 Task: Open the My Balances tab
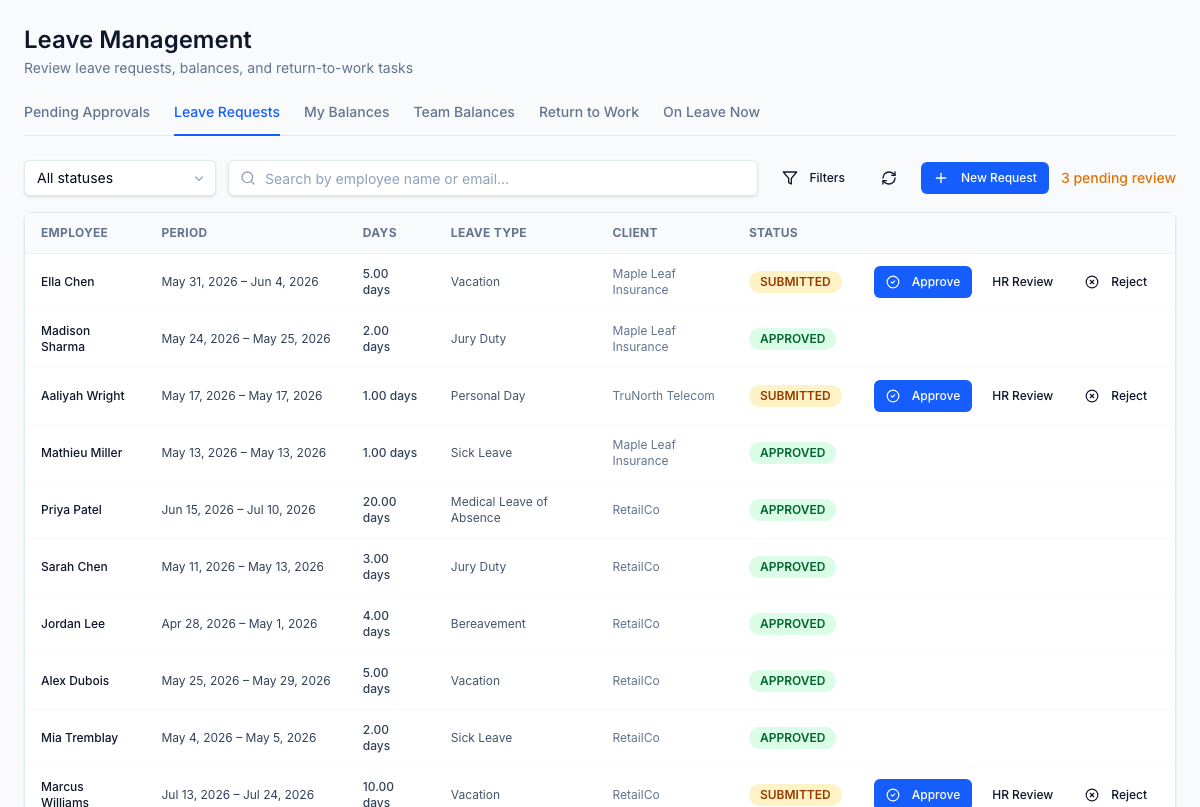(x=347, y=112)
